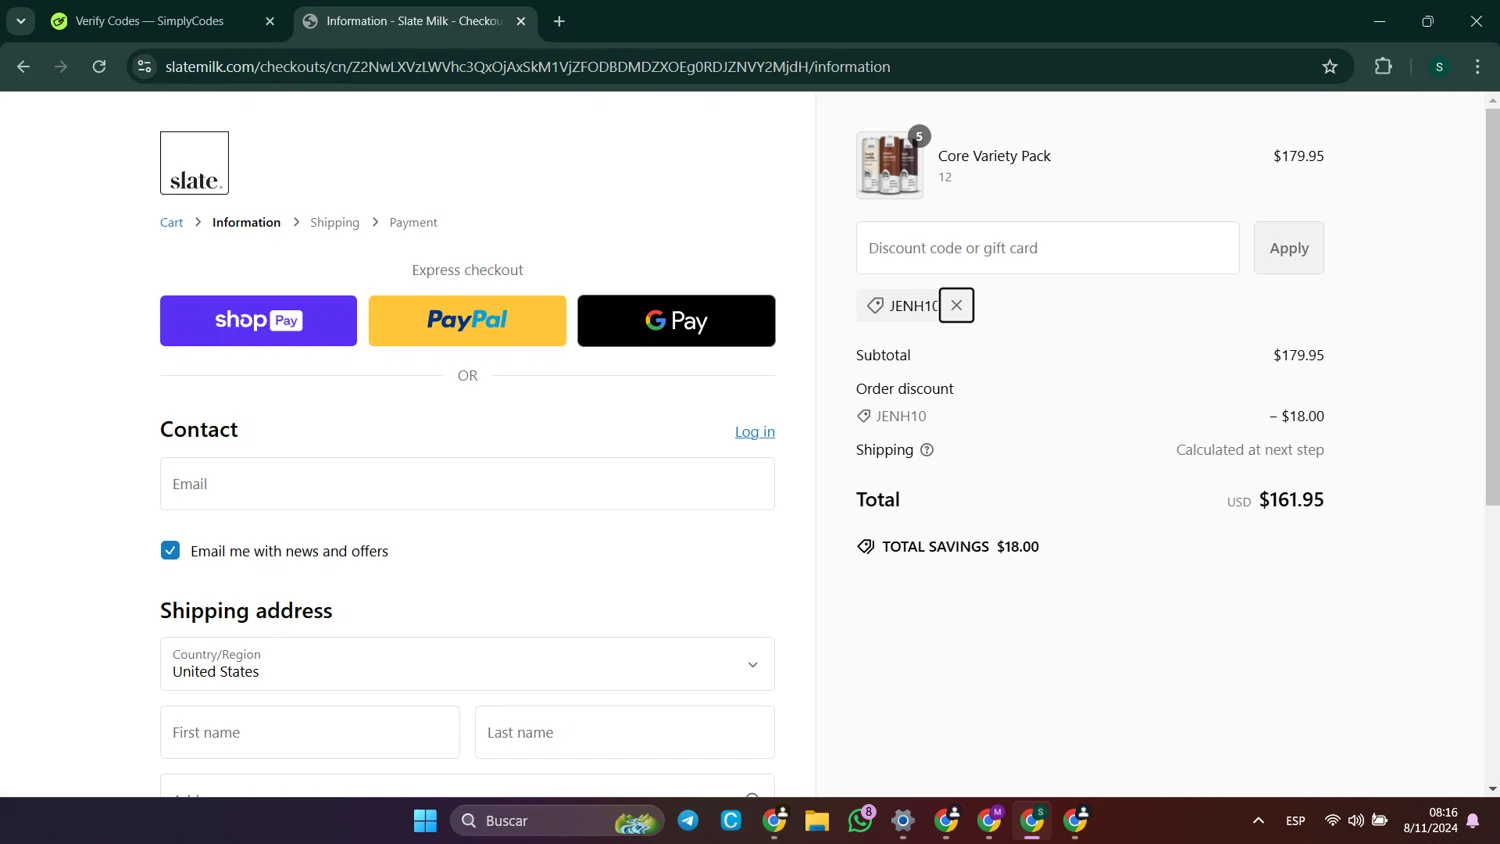Open the tab search dropdown arrow
The width and height of the screenshot is (1500, 844).
(20, 21)
